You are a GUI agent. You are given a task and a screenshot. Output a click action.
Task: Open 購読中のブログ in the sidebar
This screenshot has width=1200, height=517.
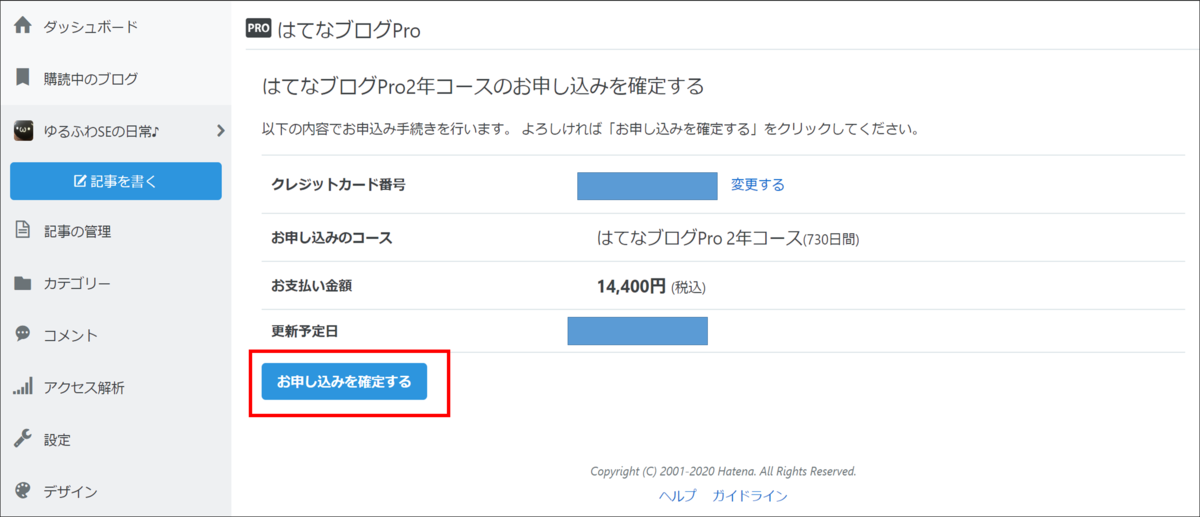click(91, 79)
